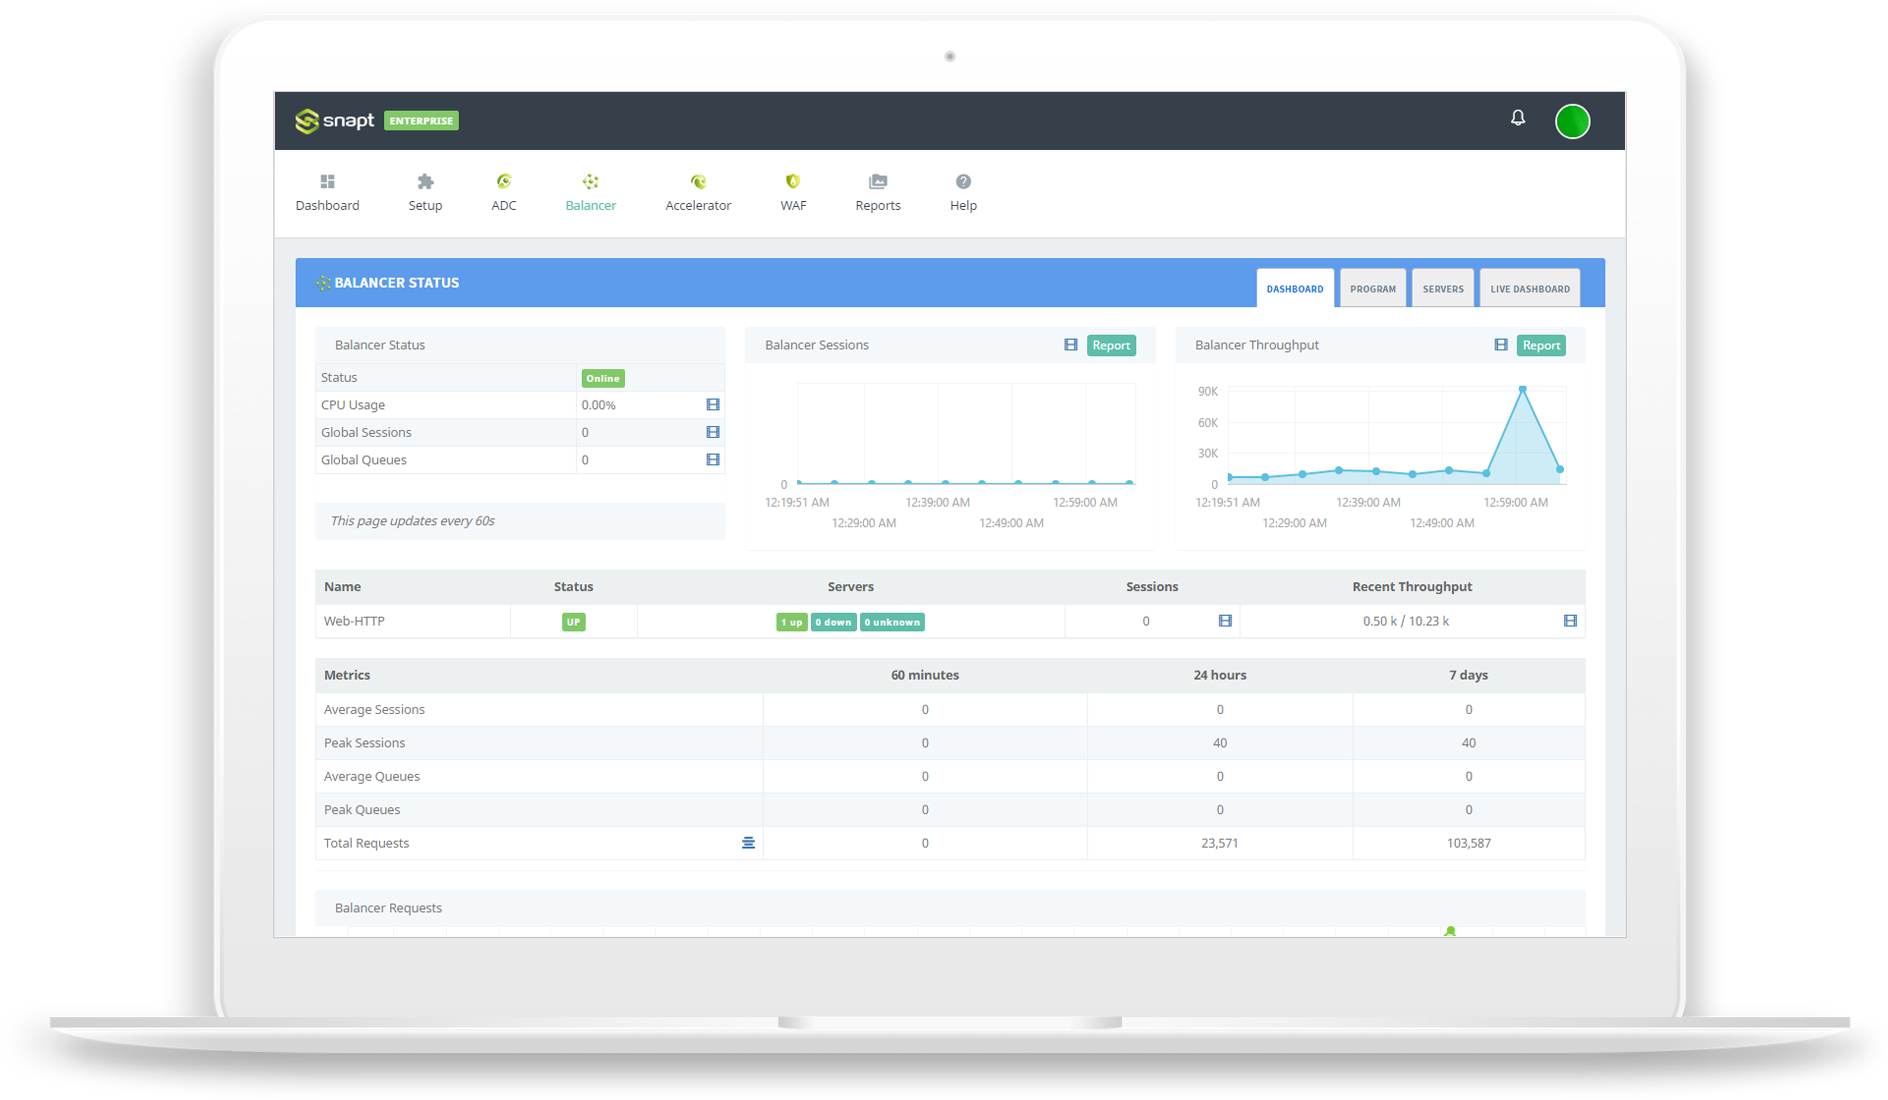Expand Total Requests list icon
The image size is (1888, 1100).
point(748,843)
